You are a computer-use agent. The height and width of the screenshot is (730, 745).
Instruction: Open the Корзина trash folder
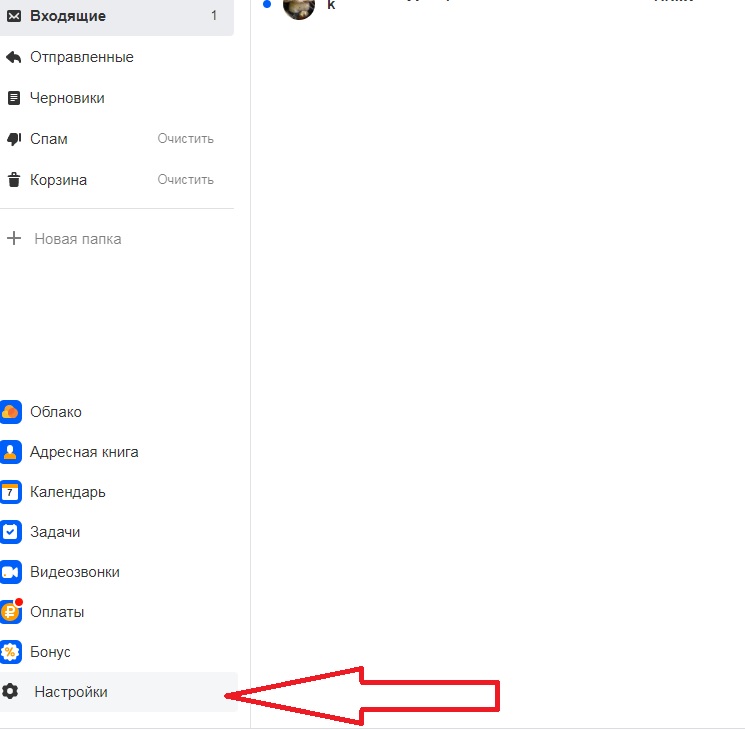click(58, 180)
